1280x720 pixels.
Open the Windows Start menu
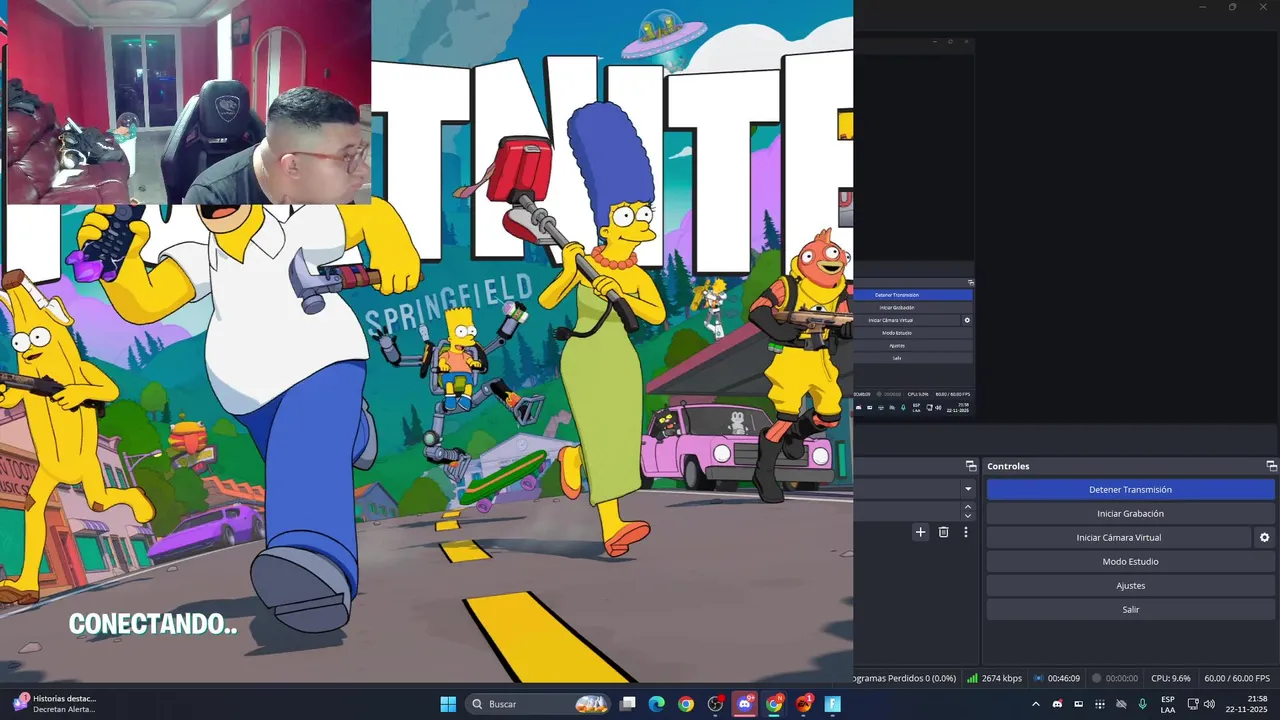pos(448,704)
